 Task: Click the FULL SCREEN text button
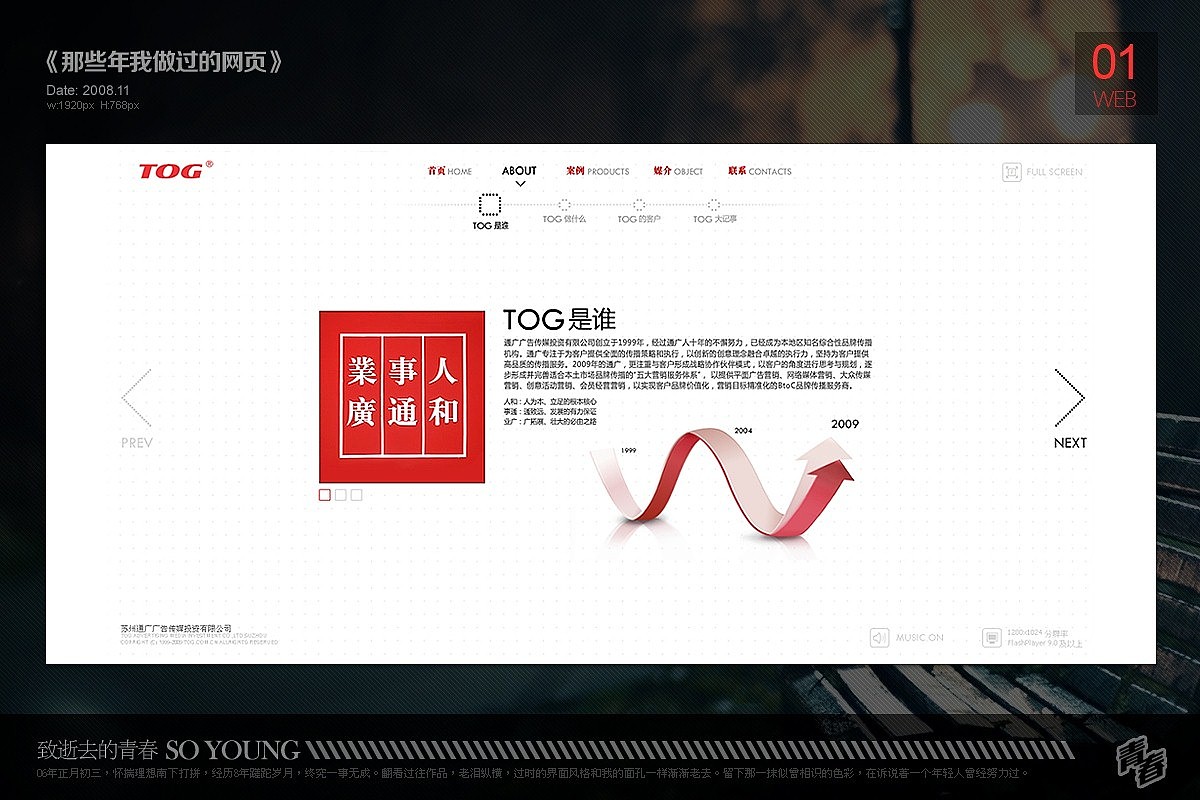1054,172
